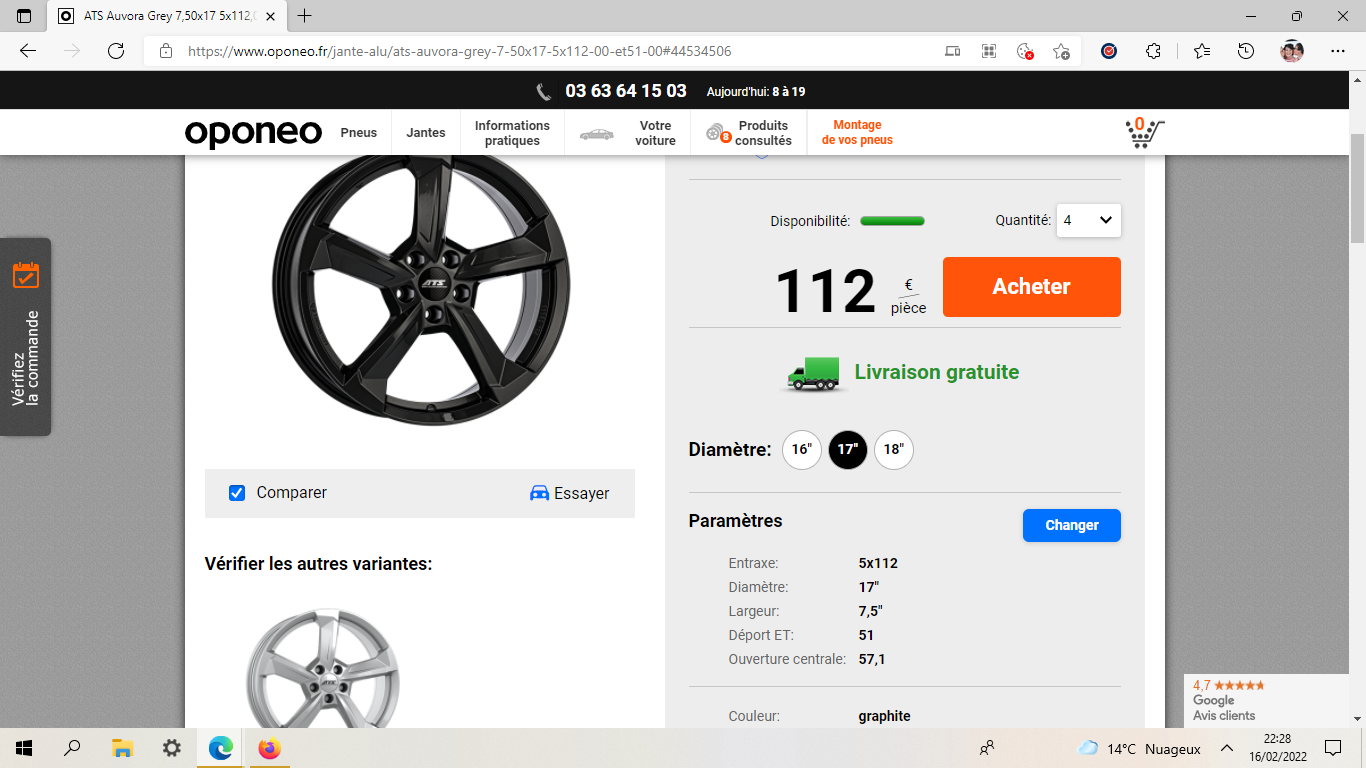Image resolution: width=1366 pixels, height=768 pixels.
Task: Click the Essayer link
Action: (581, 493)
